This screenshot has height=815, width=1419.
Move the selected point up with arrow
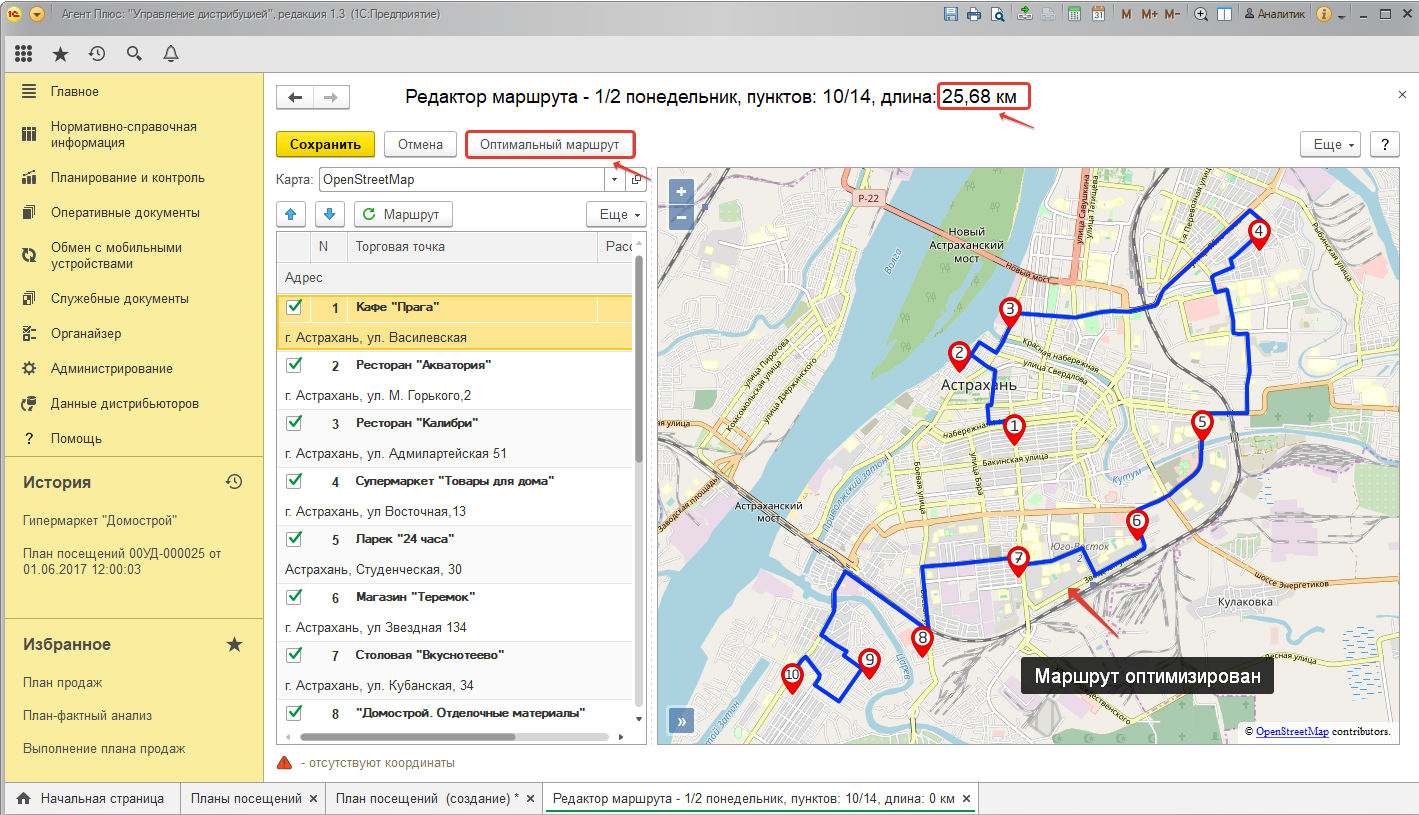(x=291, y=214)
